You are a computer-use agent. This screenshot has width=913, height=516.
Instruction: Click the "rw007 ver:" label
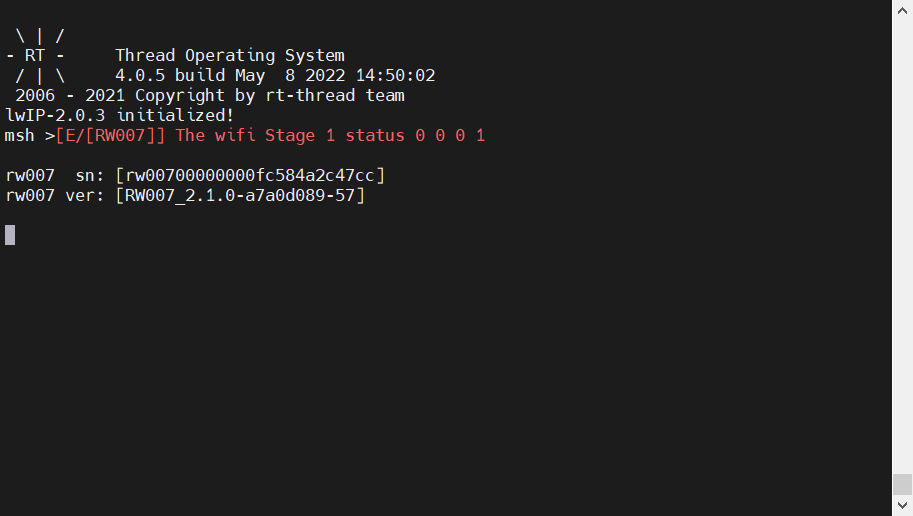tap(55, 196)
